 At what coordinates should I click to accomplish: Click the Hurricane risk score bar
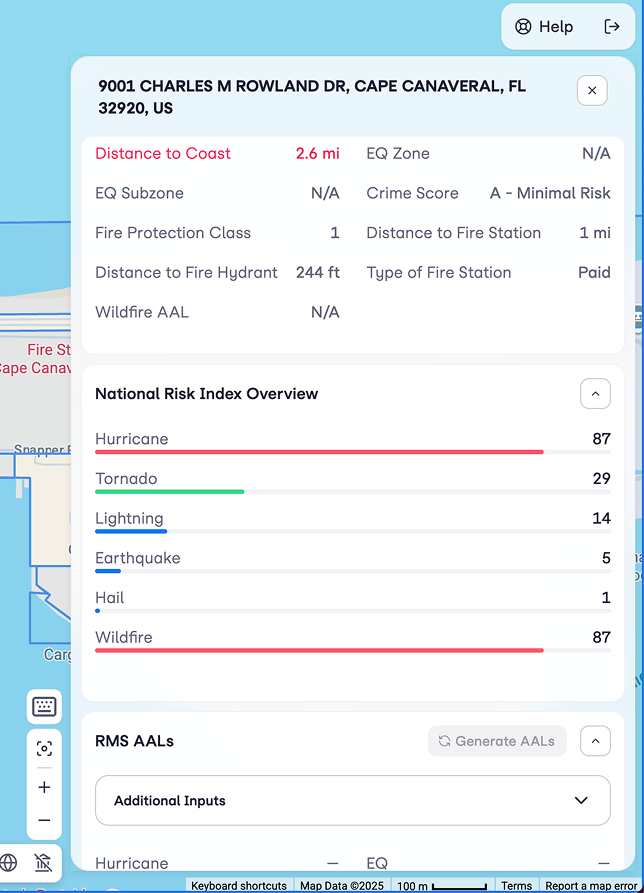(320, 452)
